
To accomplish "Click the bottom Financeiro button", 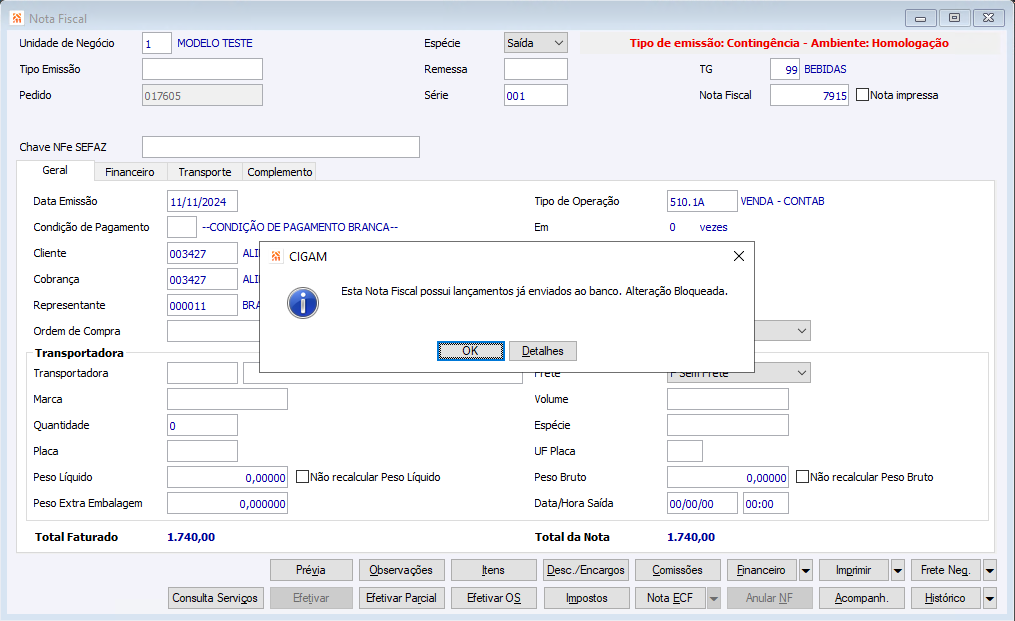I will tap(762, 570).
